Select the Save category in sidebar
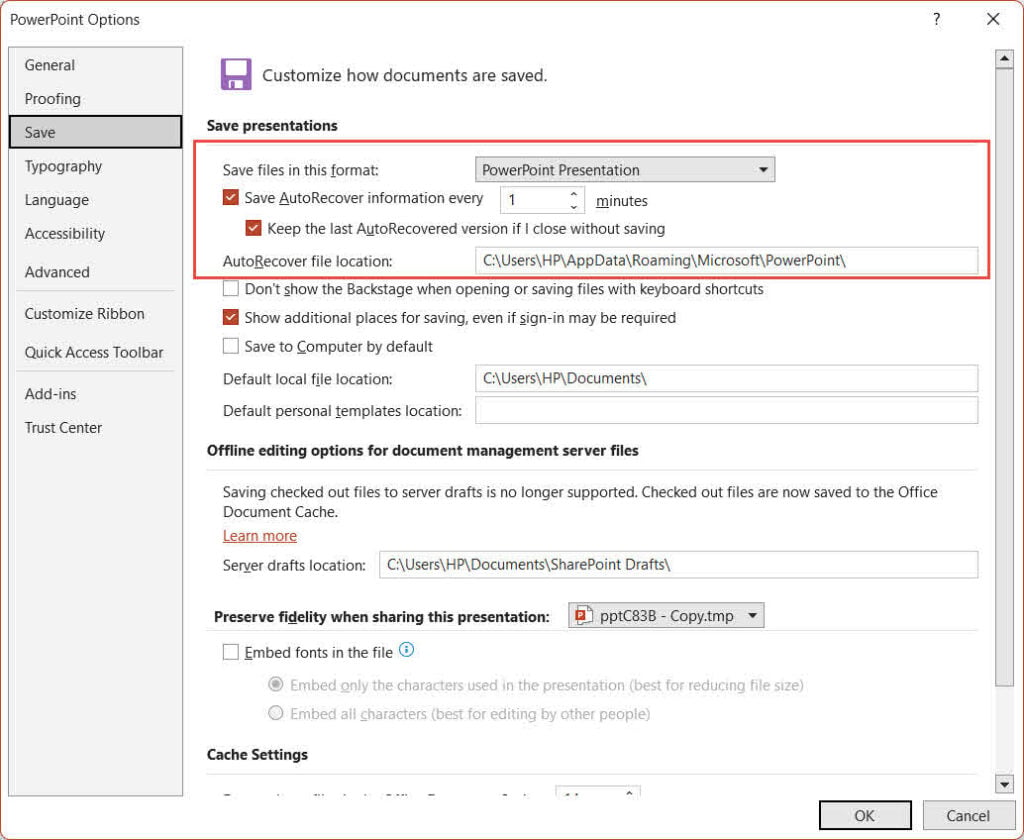This screenshot has height=840, width=1024. coord(95,132)
